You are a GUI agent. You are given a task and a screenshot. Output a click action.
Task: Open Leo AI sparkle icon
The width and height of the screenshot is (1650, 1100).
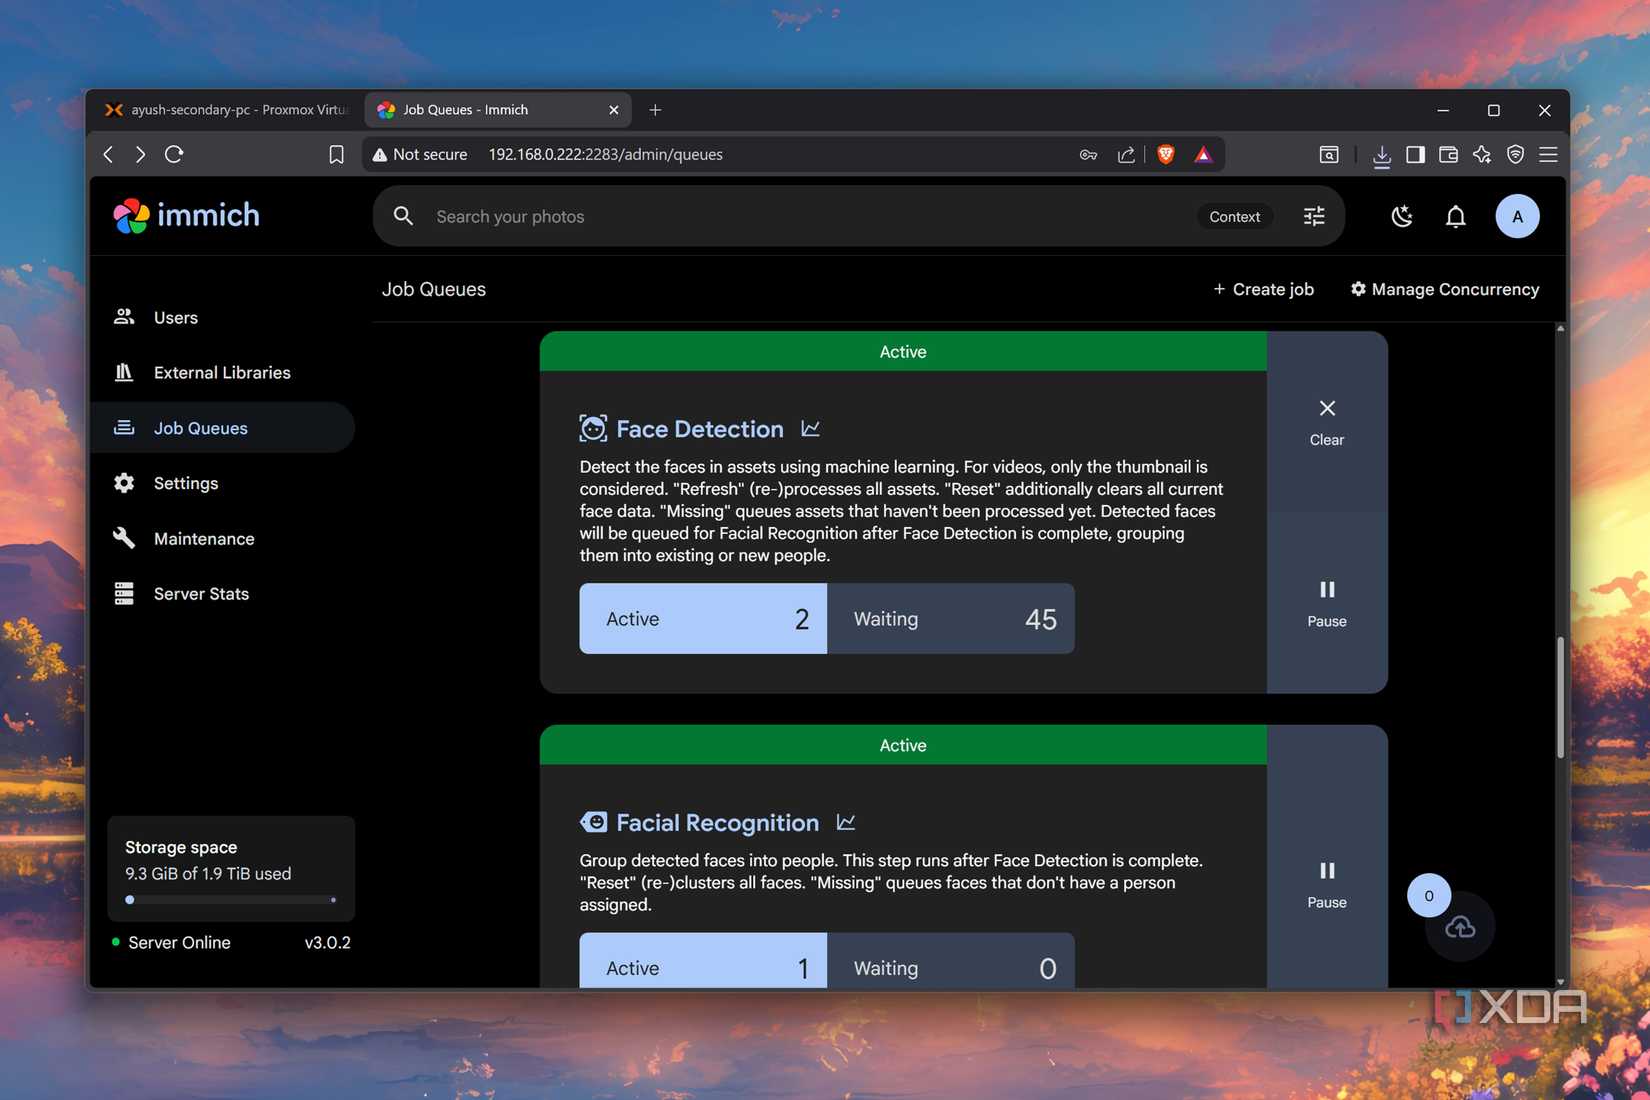[1482, 154]
